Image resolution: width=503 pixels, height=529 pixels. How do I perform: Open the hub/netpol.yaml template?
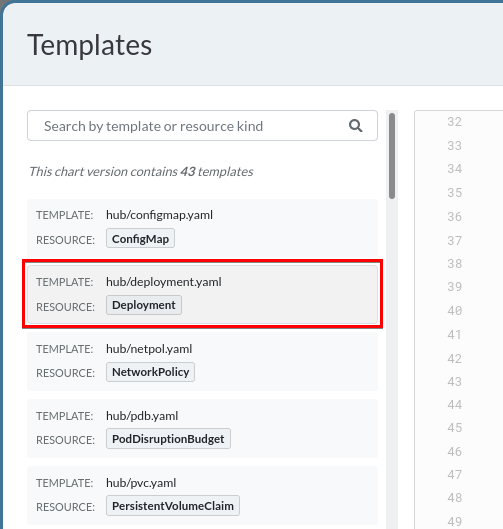[202, 361]
